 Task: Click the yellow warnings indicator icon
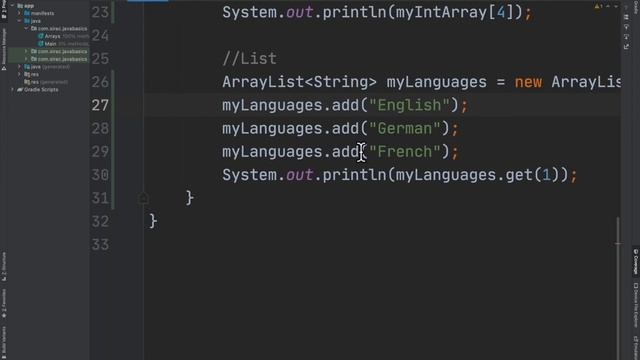coord(598,7)
